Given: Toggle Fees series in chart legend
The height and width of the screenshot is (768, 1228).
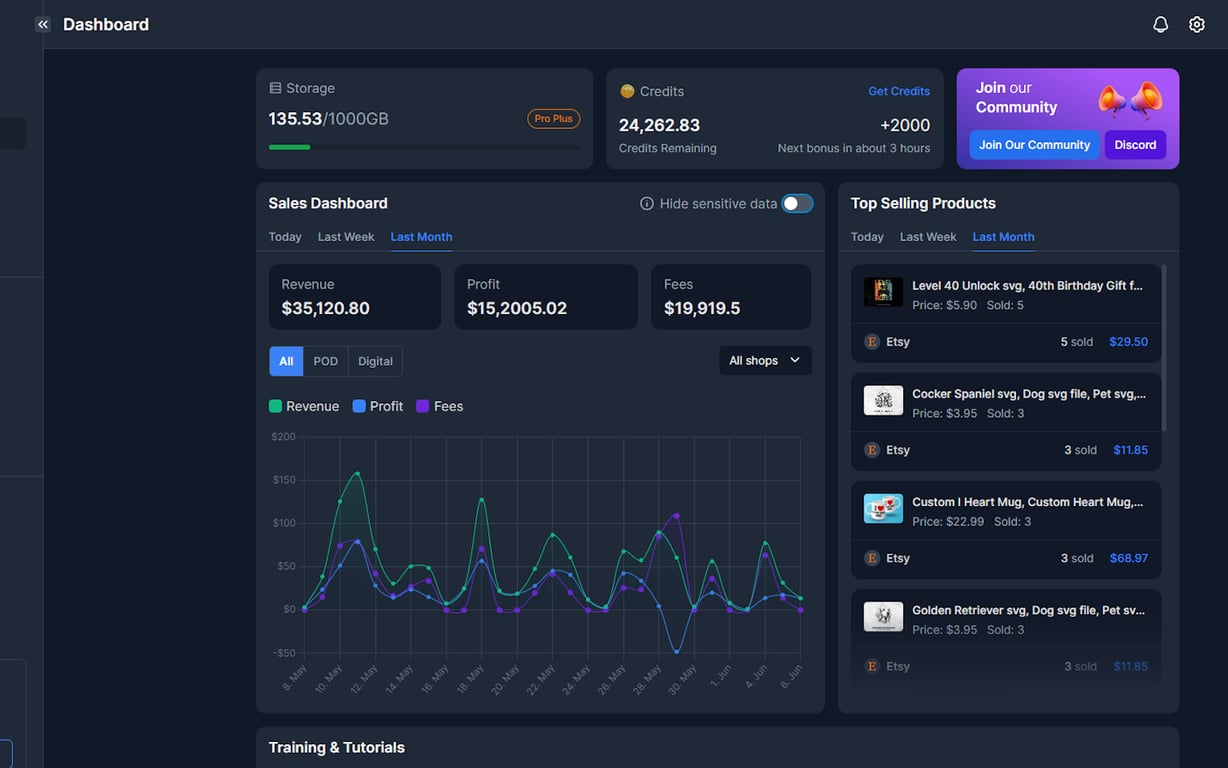Looking at the screenshot, I should point(440,406).
